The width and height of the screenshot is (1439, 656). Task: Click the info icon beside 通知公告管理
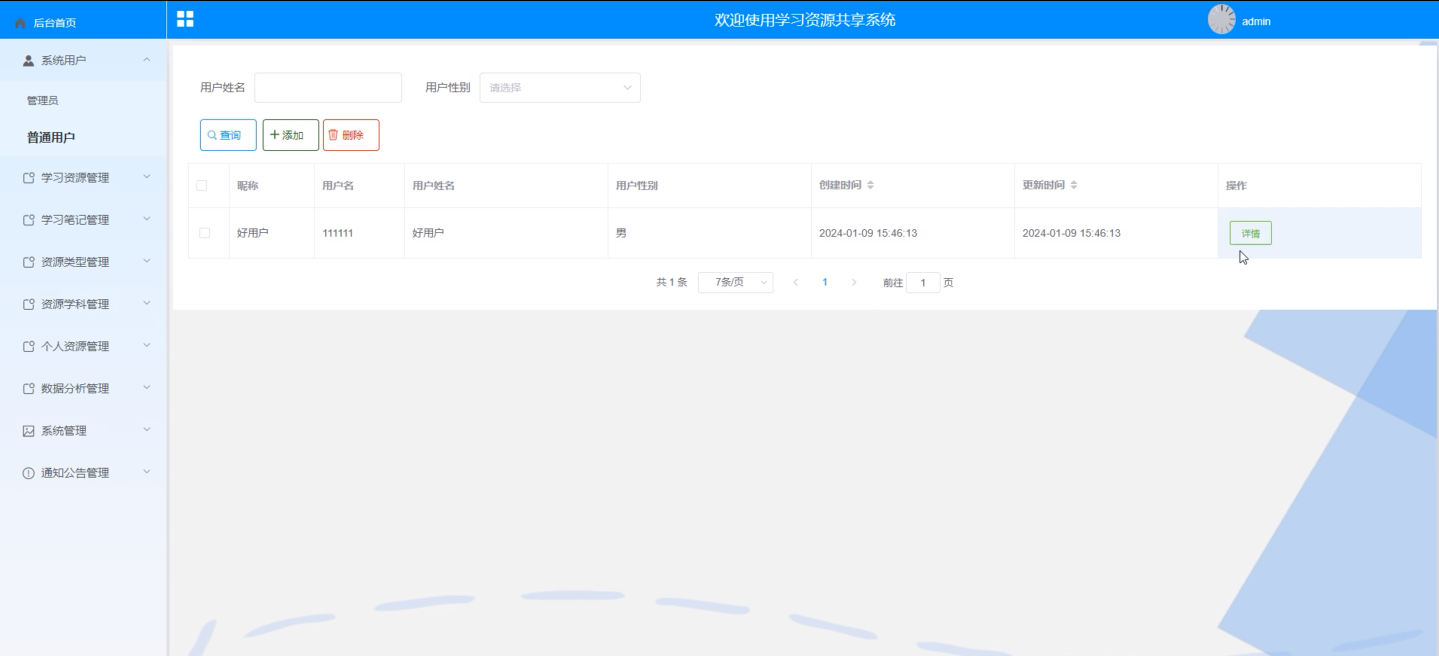pyautogui.click(x=29, y=473)
